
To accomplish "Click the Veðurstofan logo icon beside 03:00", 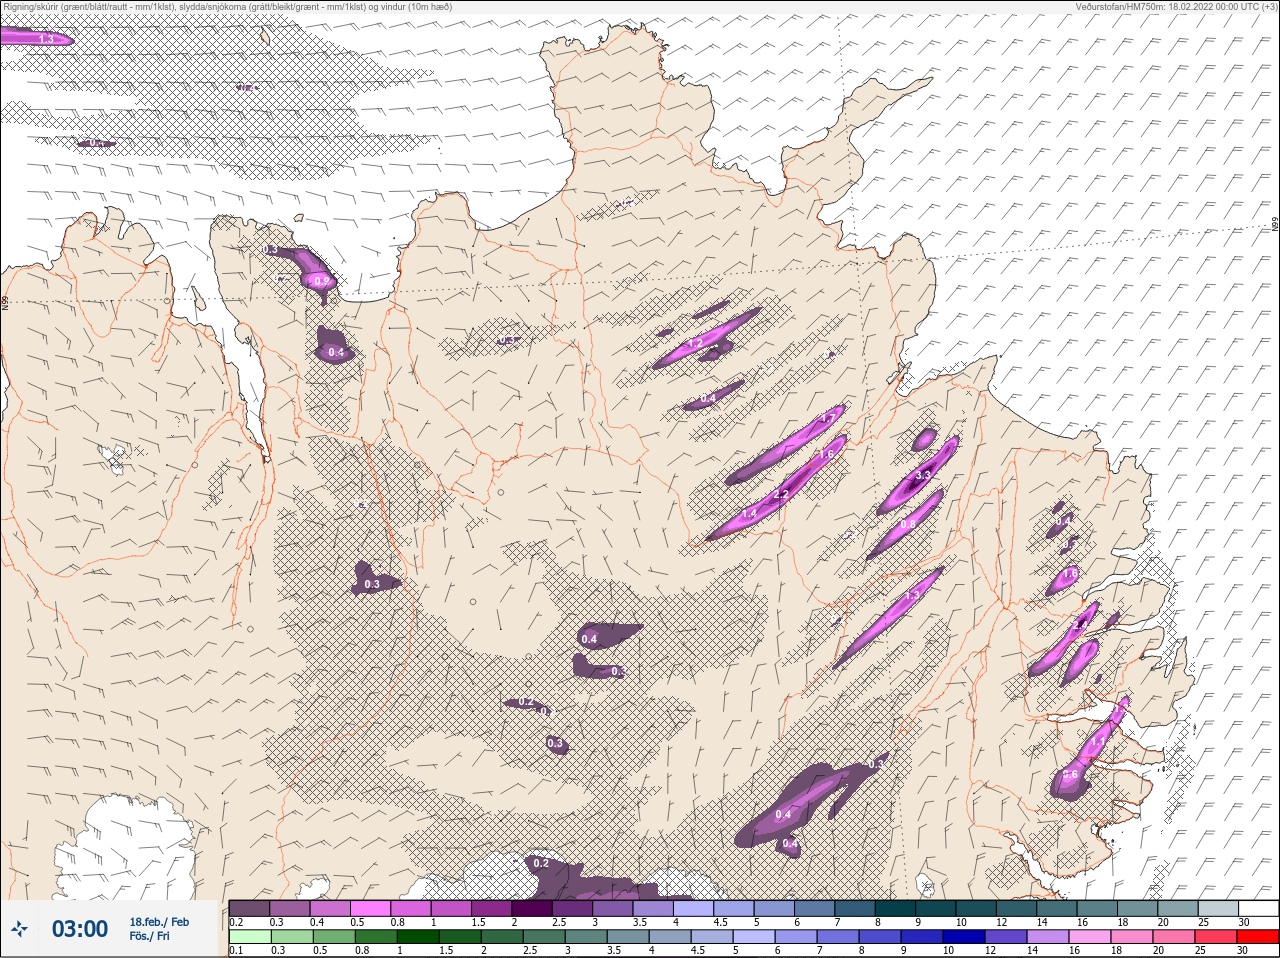I will (20, 929).
